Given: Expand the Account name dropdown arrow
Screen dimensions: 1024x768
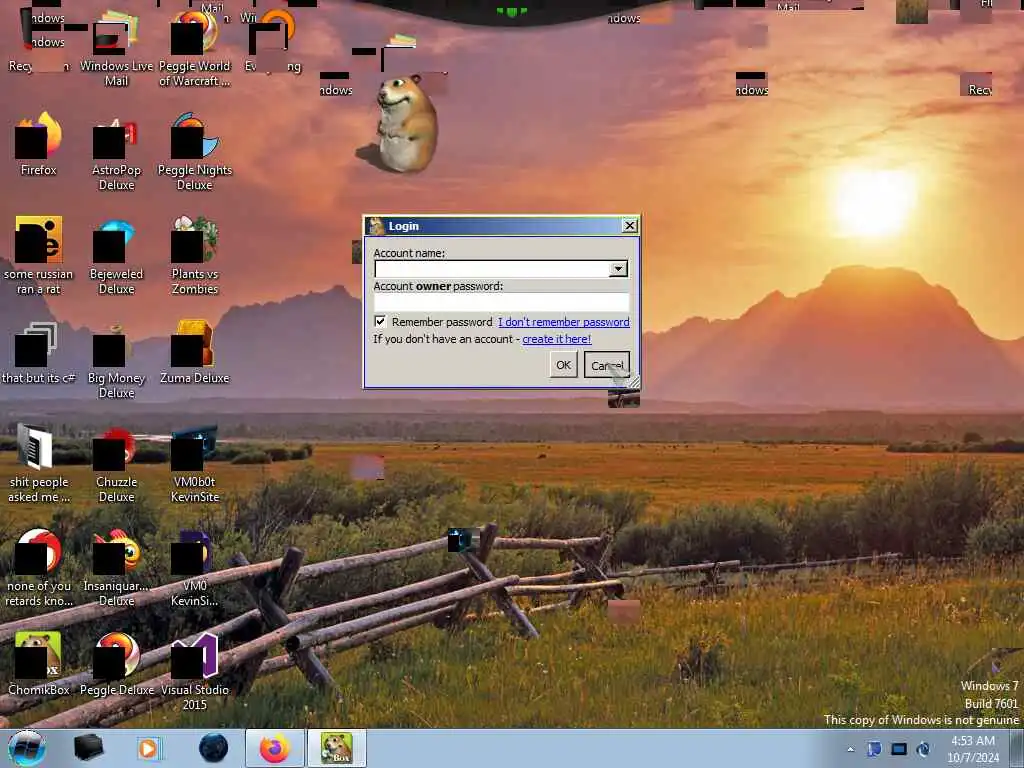Looking at the screenshot, I should [x=618, y=269].
